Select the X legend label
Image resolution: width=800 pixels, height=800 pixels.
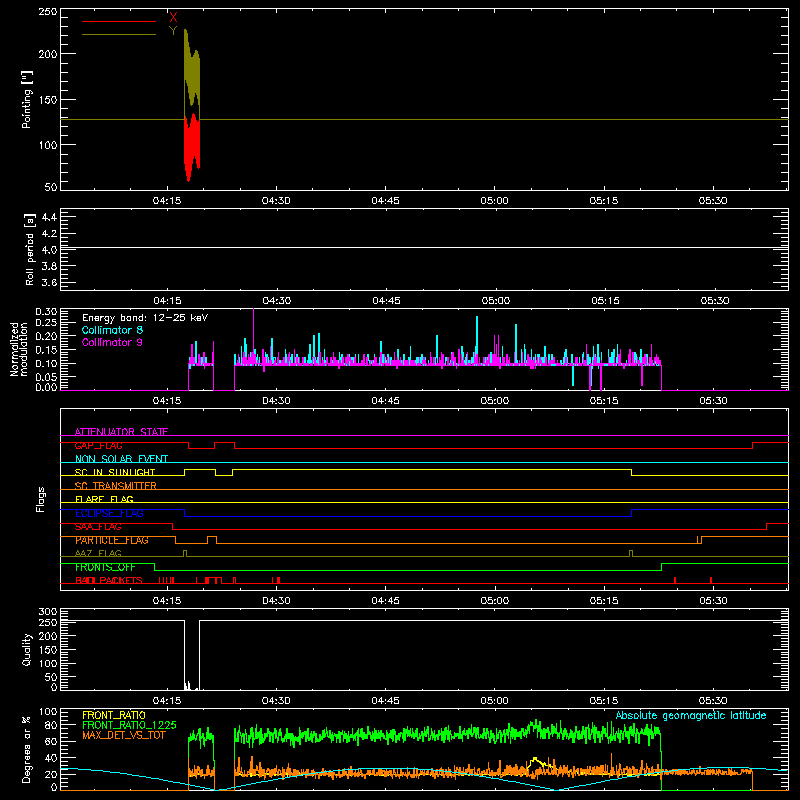[x=173, y=17]
